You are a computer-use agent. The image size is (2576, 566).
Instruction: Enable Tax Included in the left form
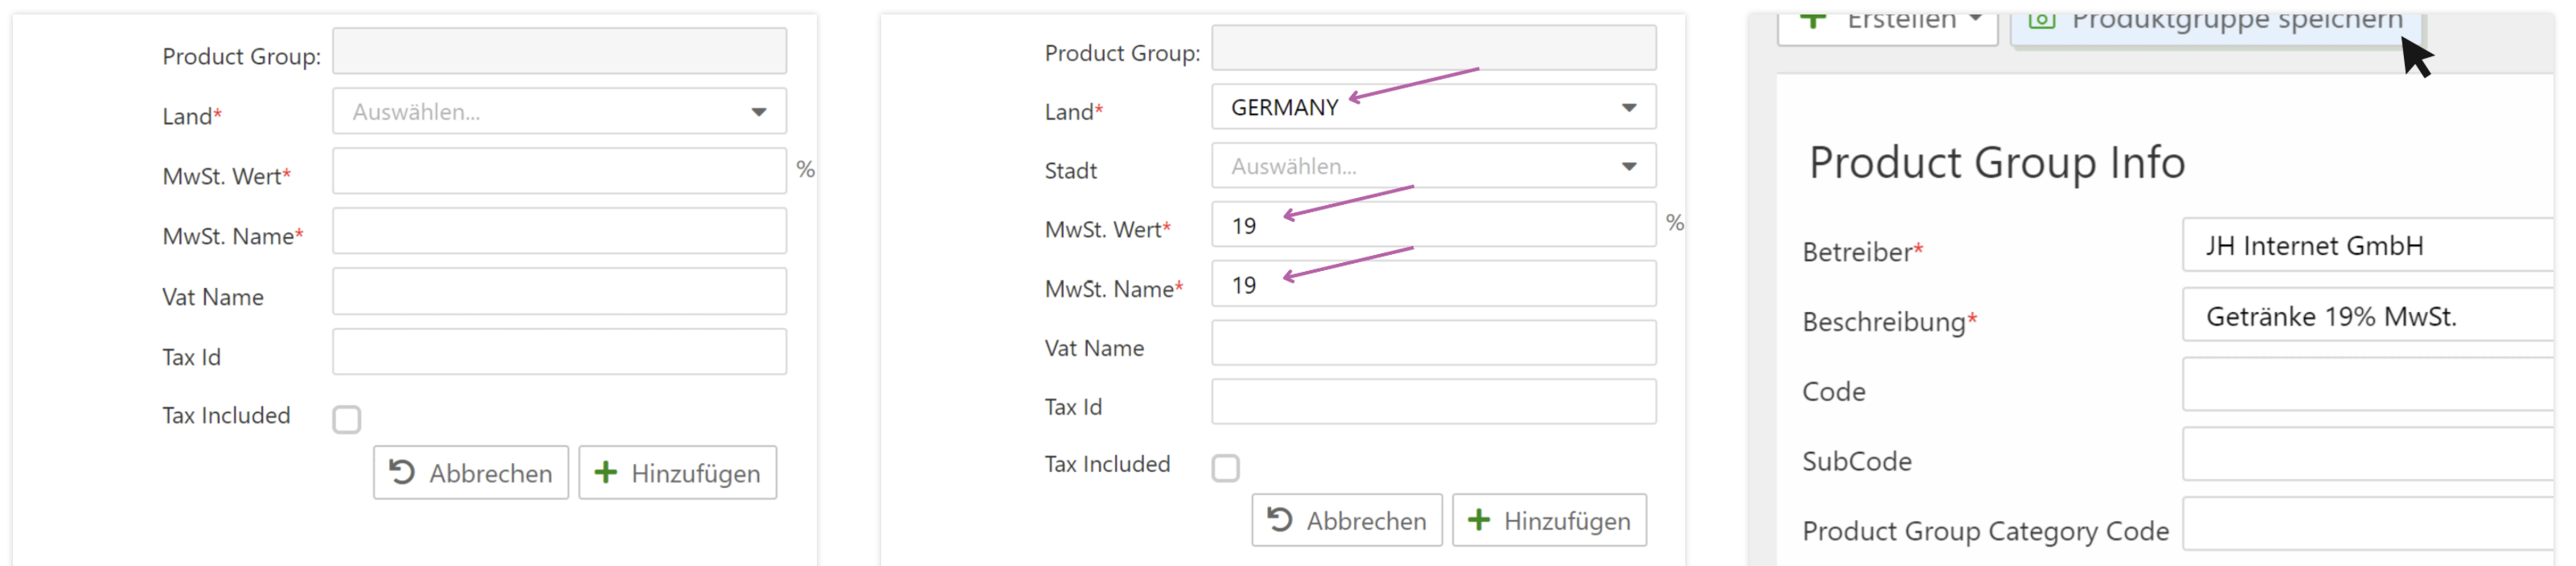tap(347, 419)
